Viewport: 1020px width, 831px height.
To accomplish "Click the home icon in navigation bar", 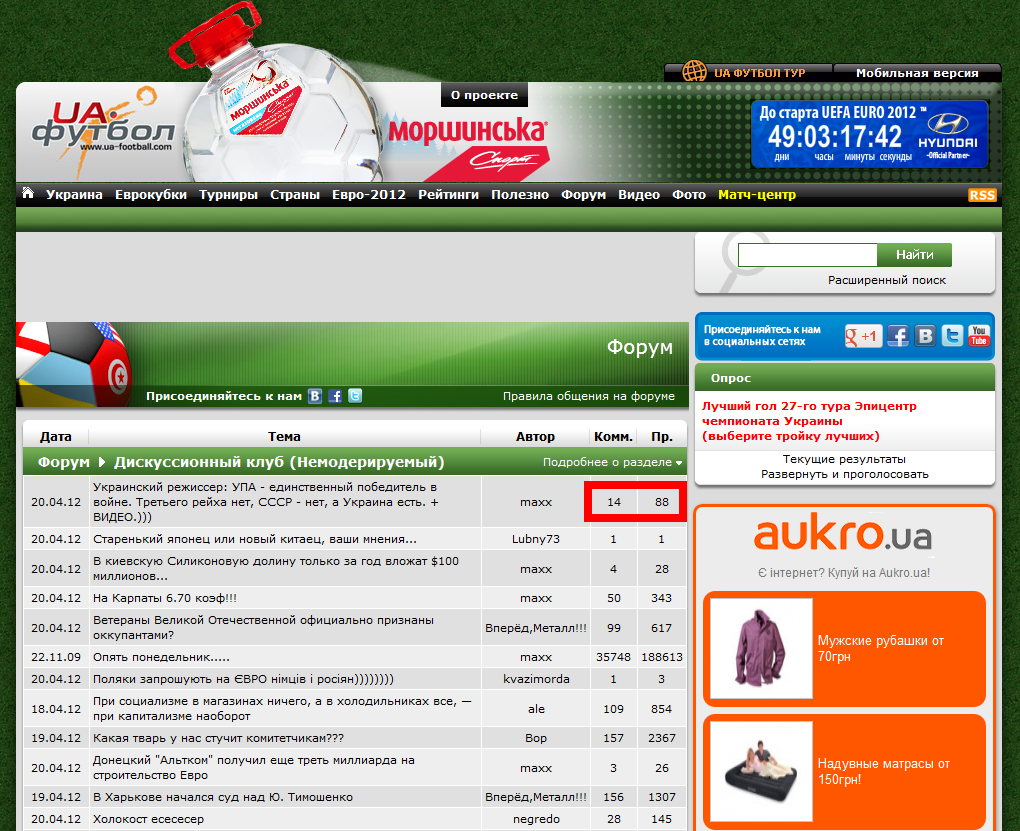I will [x=28, y=193].
